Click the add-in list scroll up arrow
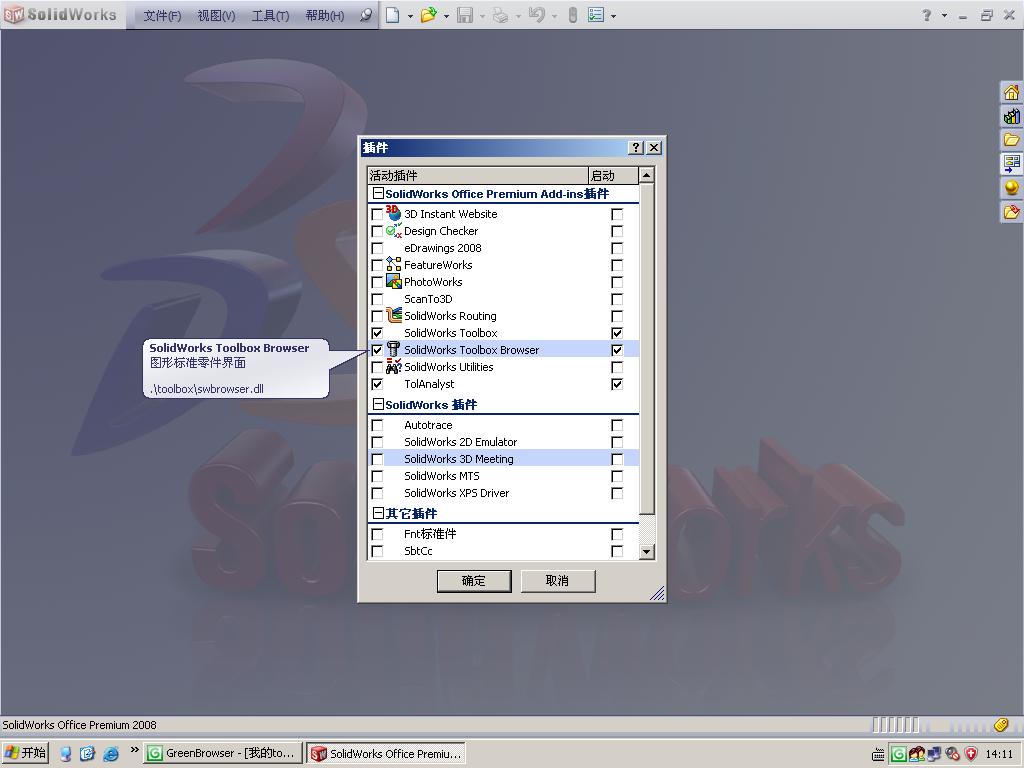Image resolution: width=1024 pixels, height=768 pixels. pos(646,175)
